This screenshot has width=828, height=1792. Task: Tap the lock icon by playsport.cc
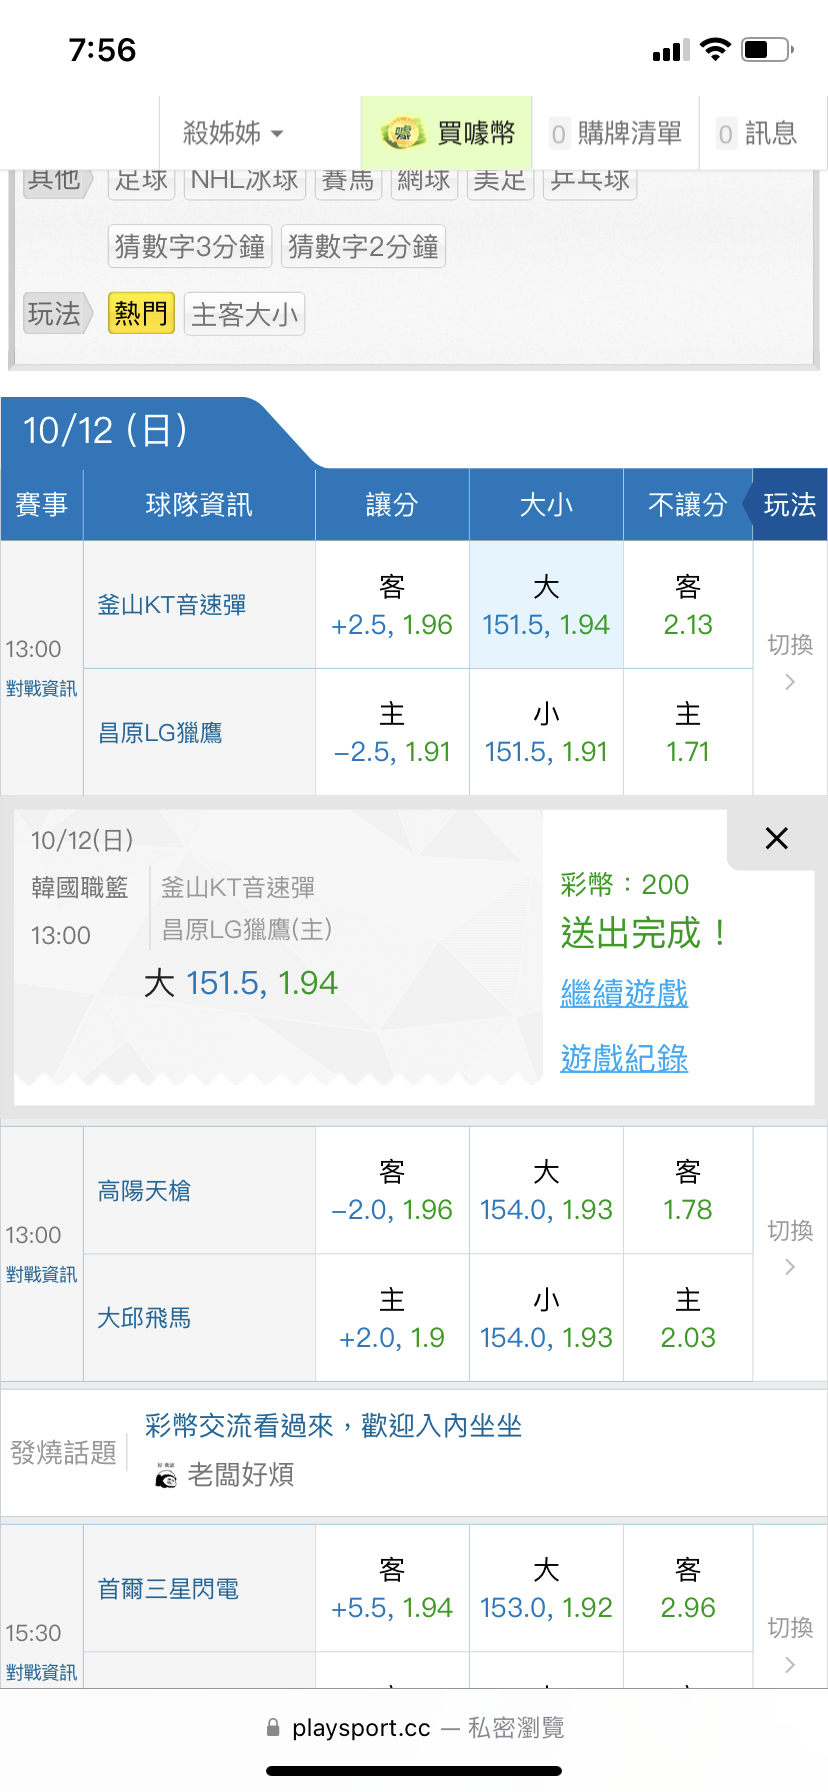(273, 1727)
